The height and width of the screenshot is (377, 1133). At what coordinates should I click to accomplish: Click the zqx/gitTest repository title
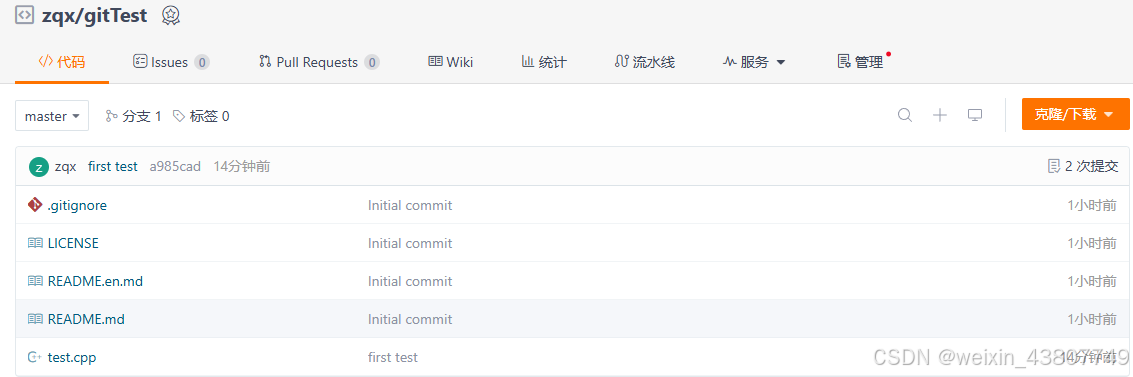pyautogui.click(x=94, y=14)
